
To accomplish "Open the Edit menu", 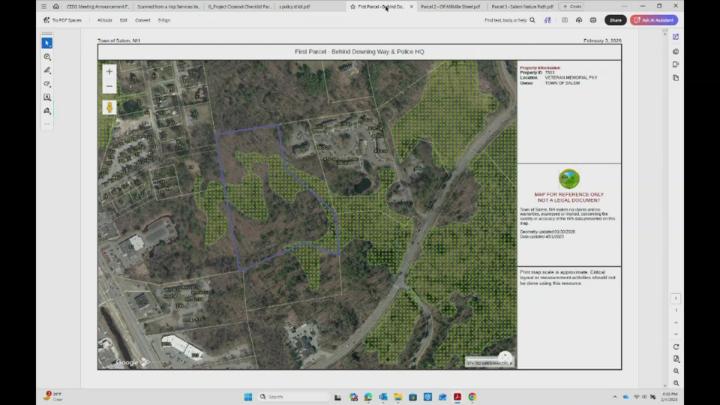I will (123, 20).
